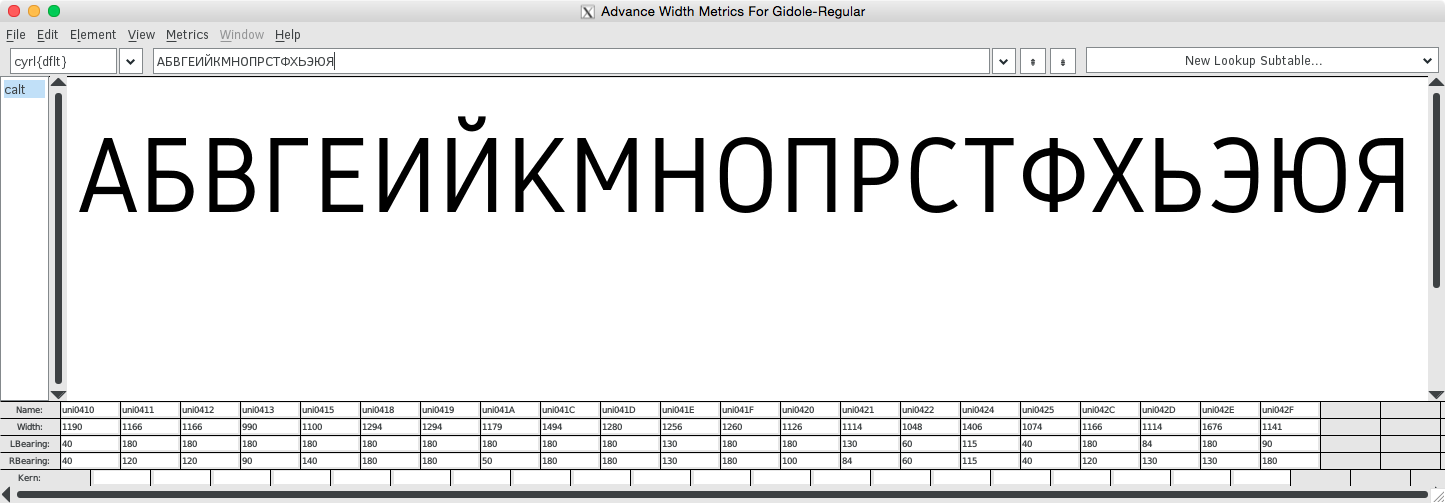The height and width of the screenshot is (503, 1445).
Task: Edit width value 1280 for uni041D
Action: tap(630, 427)
